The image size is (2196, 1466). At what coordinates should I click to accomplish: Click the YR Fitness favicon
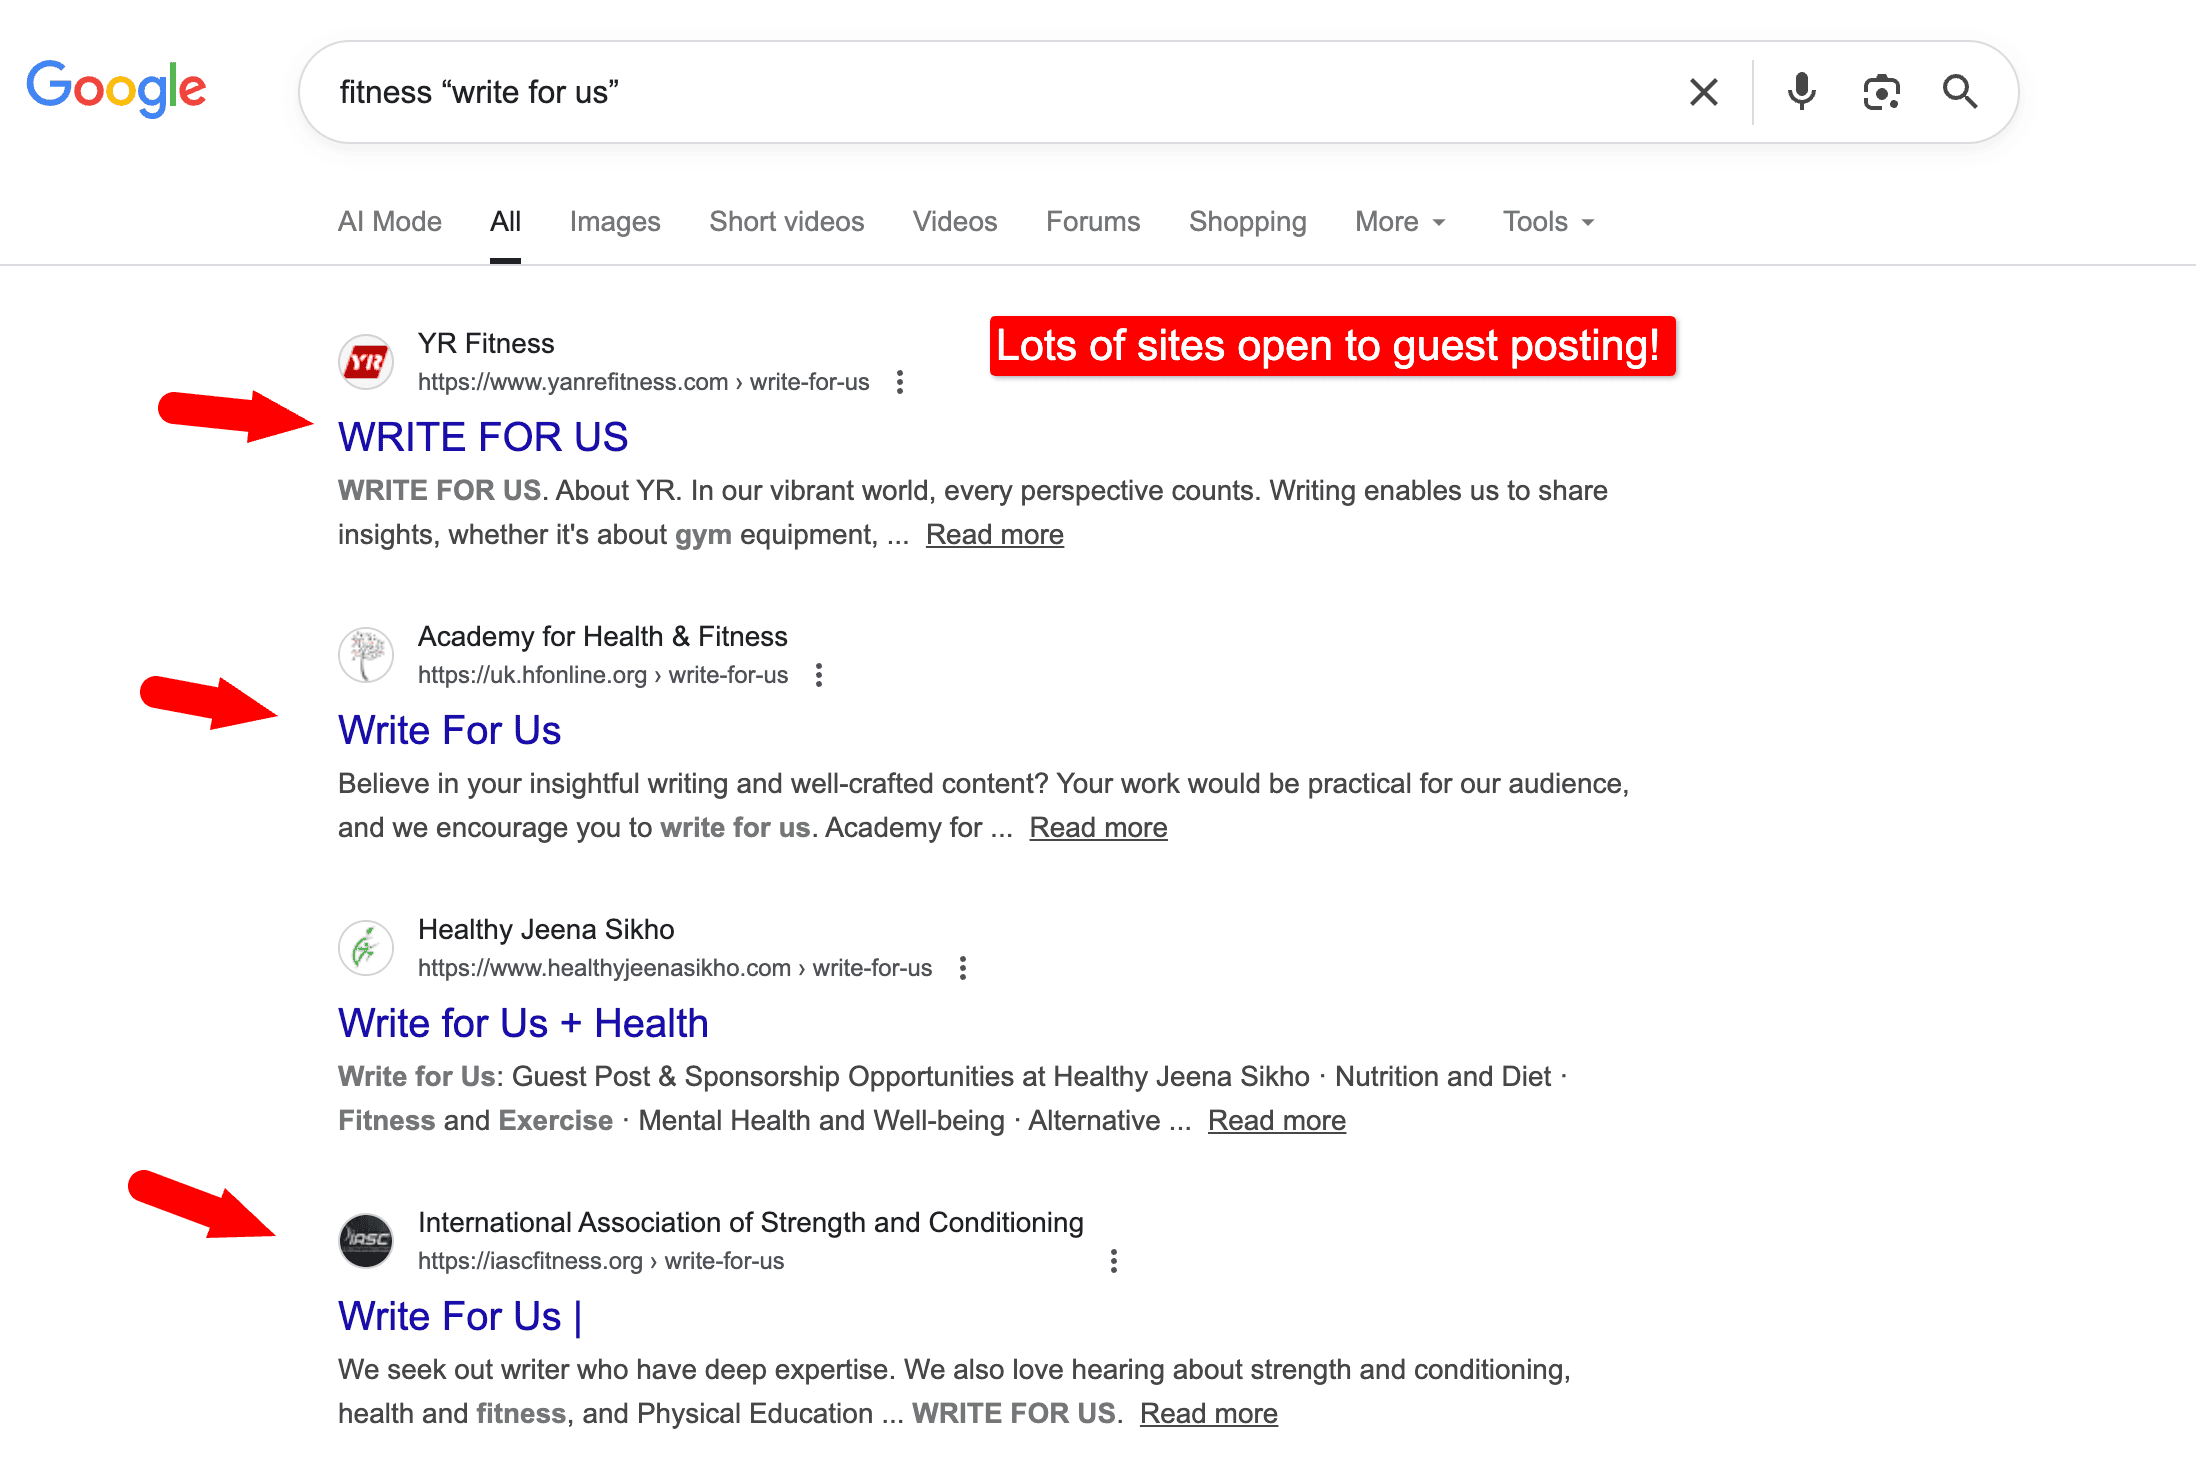(366, 362)
